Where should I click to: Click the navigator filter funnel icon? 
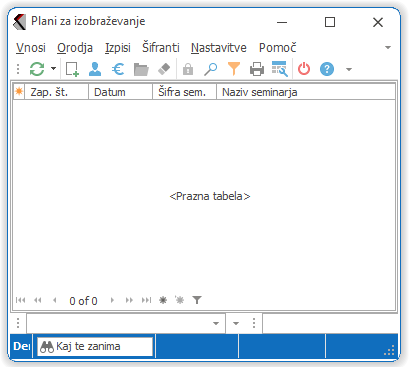pos(197,300)
